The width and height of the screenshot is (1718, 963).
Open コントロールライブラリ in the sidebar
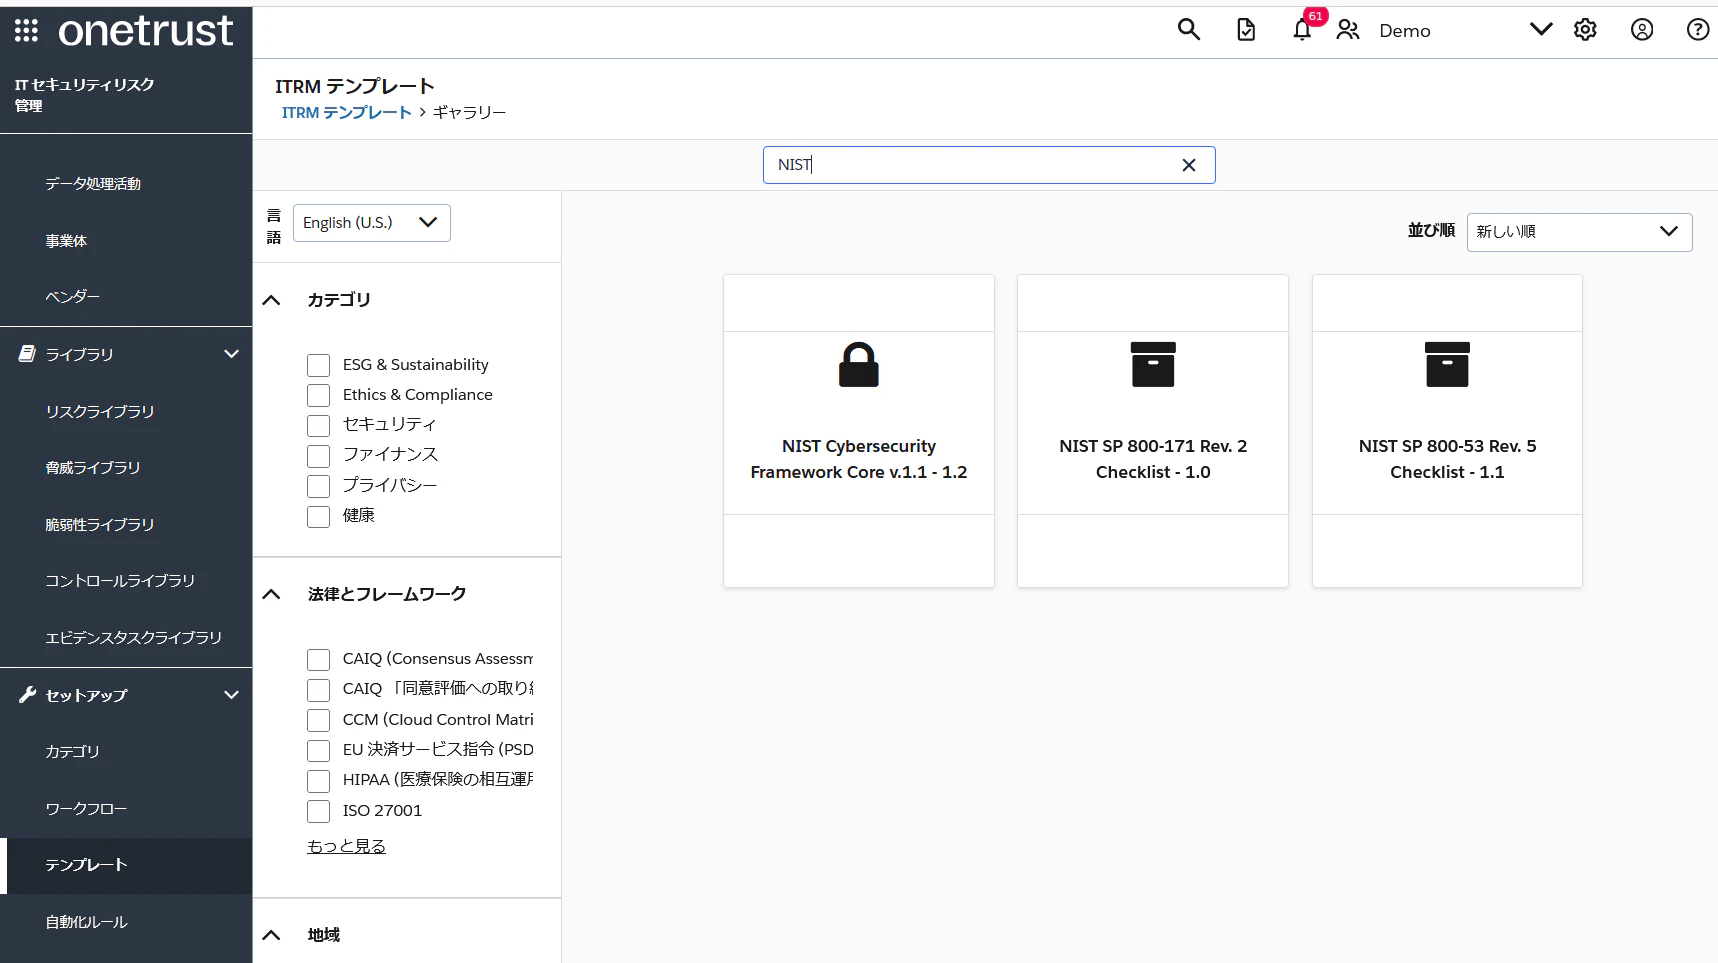[120, 581]
